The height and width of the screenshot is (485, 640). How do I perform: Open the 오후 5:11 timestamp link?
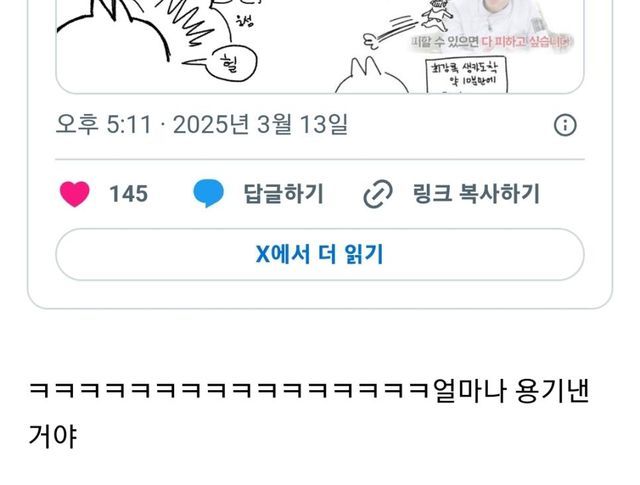[x=104, y=125]
